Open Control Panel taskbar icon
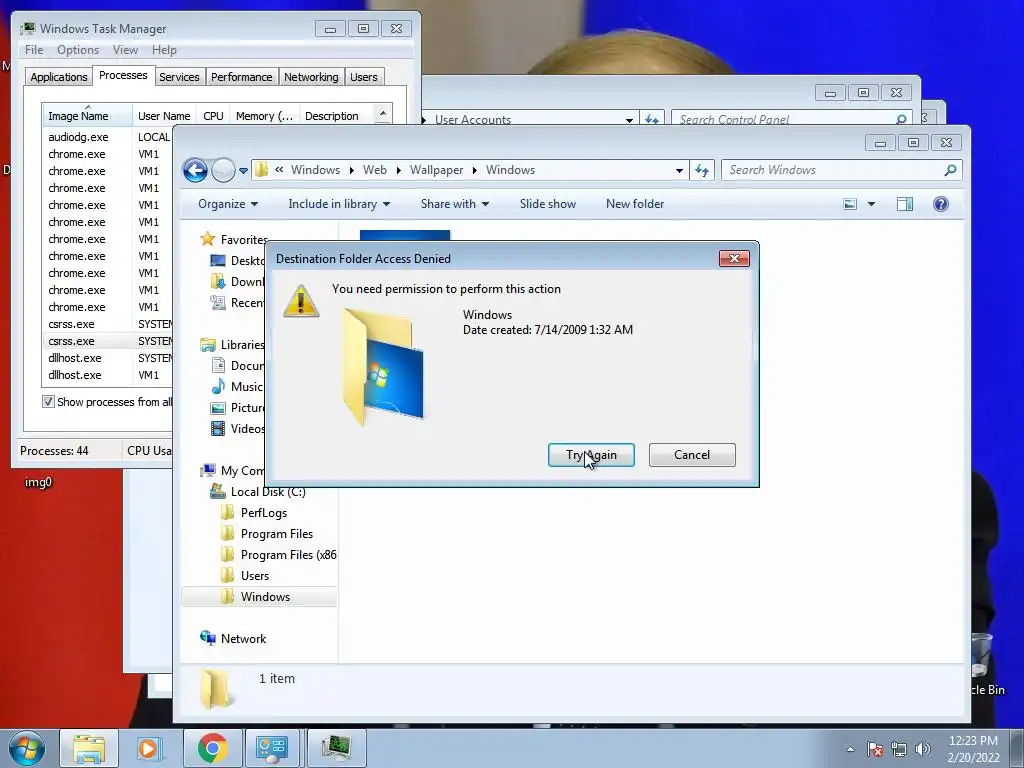 pyautogui.click(x=272, y=748)
